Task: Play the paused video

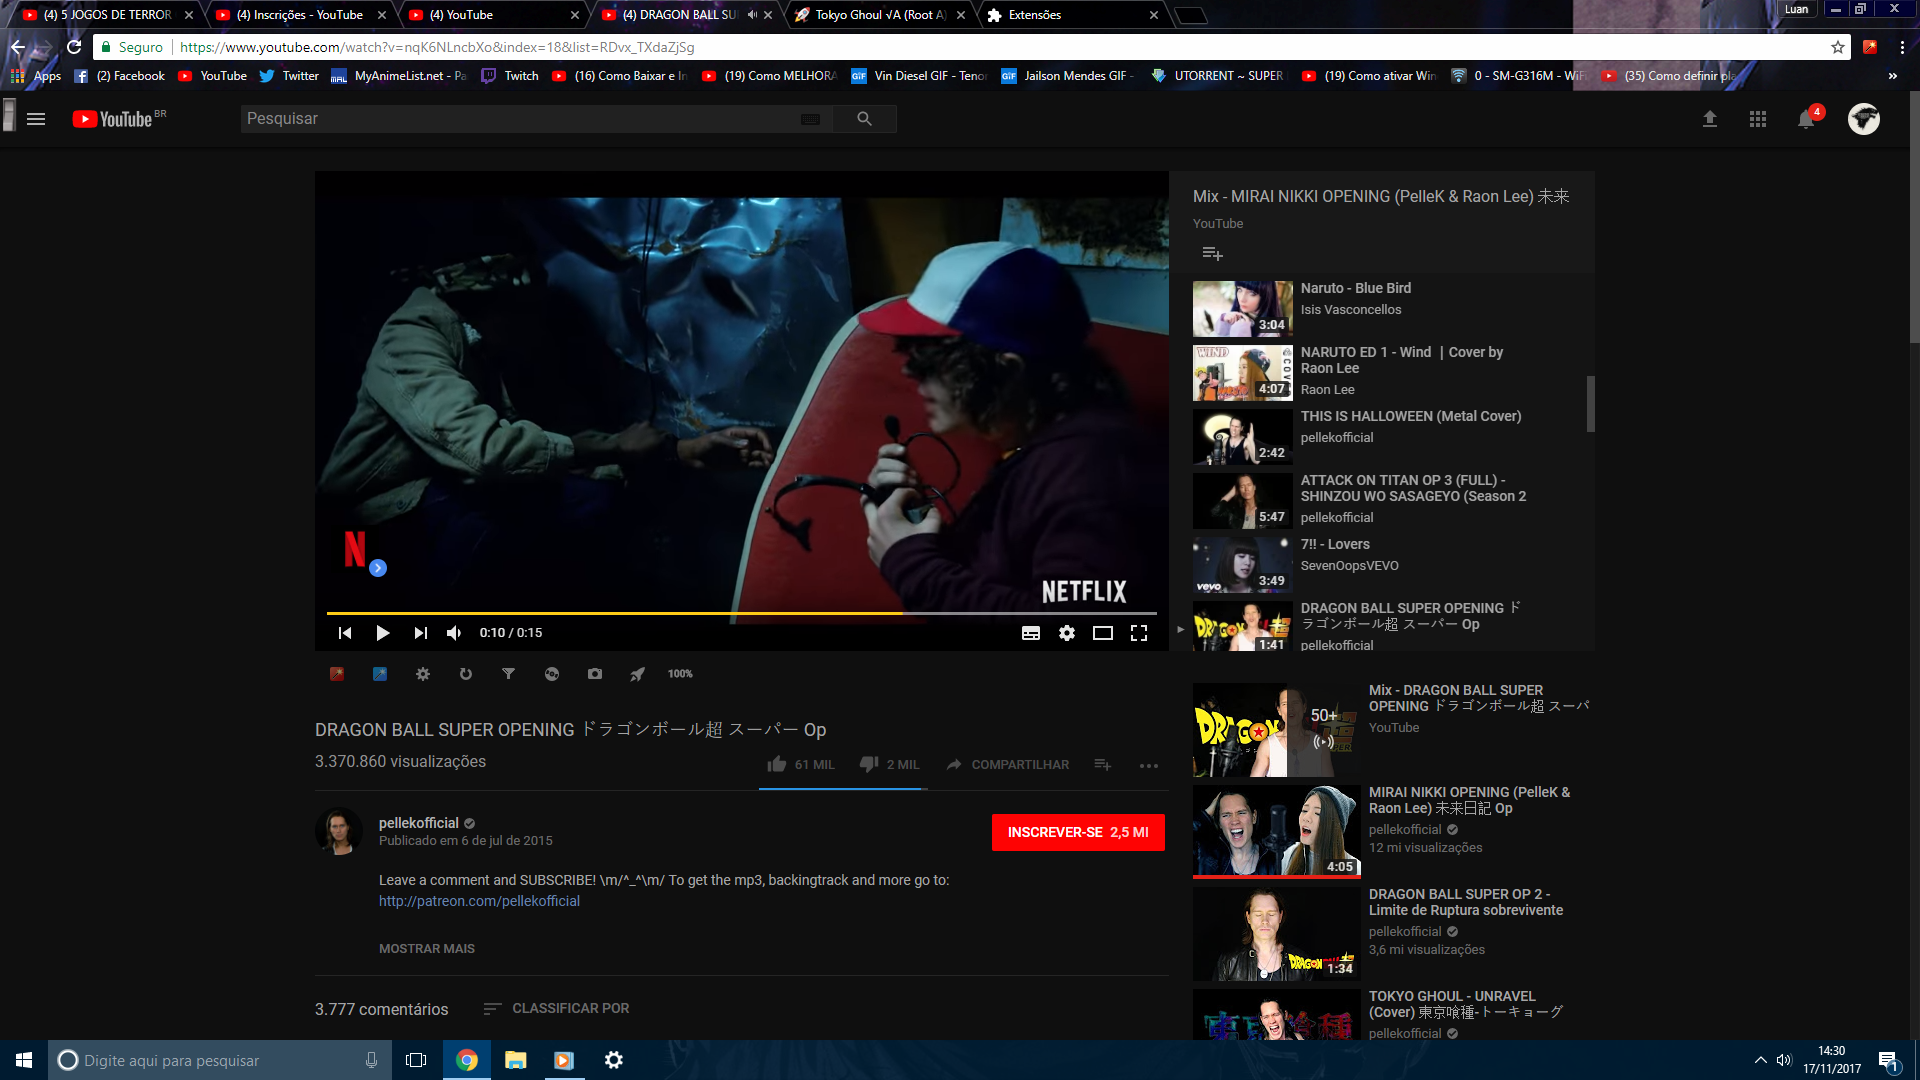Action: [382, 633]
